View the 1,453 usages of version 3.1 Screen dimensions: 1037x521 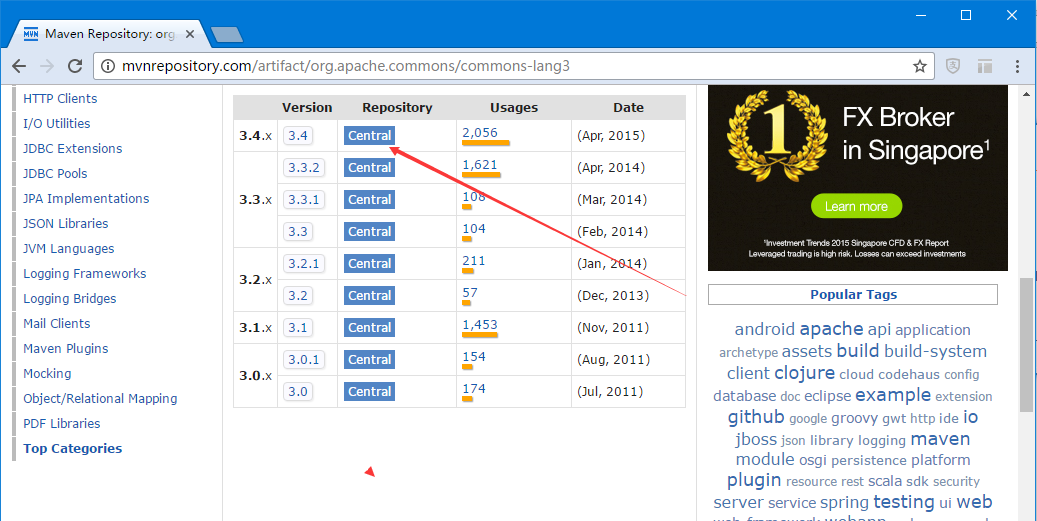[x=480, y=325]
